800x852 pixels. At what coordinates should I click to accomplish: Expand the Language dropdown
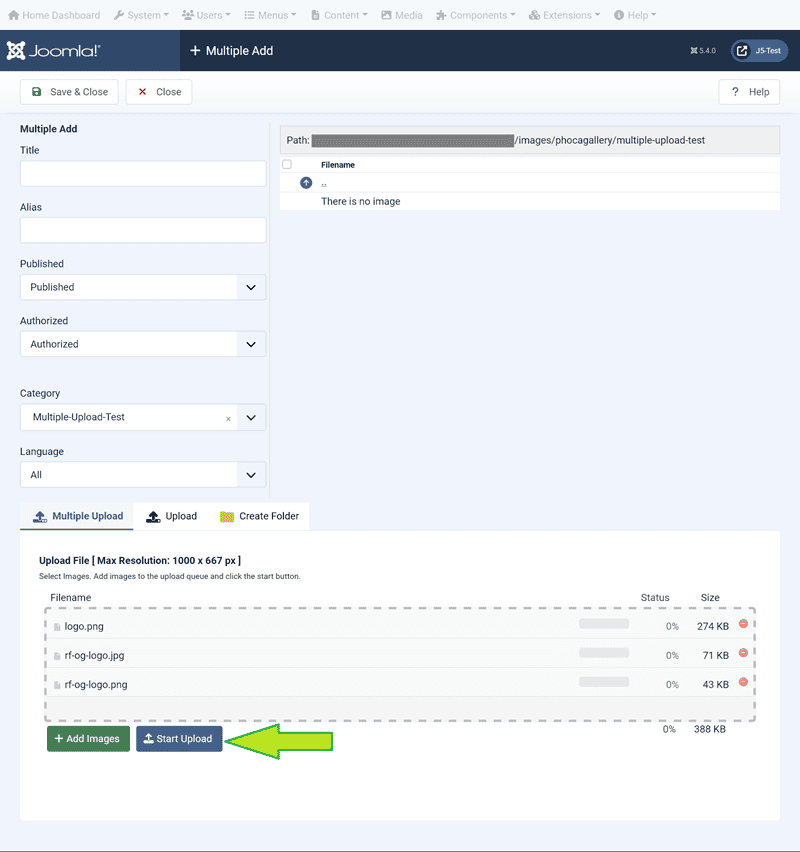pos(251,475)
